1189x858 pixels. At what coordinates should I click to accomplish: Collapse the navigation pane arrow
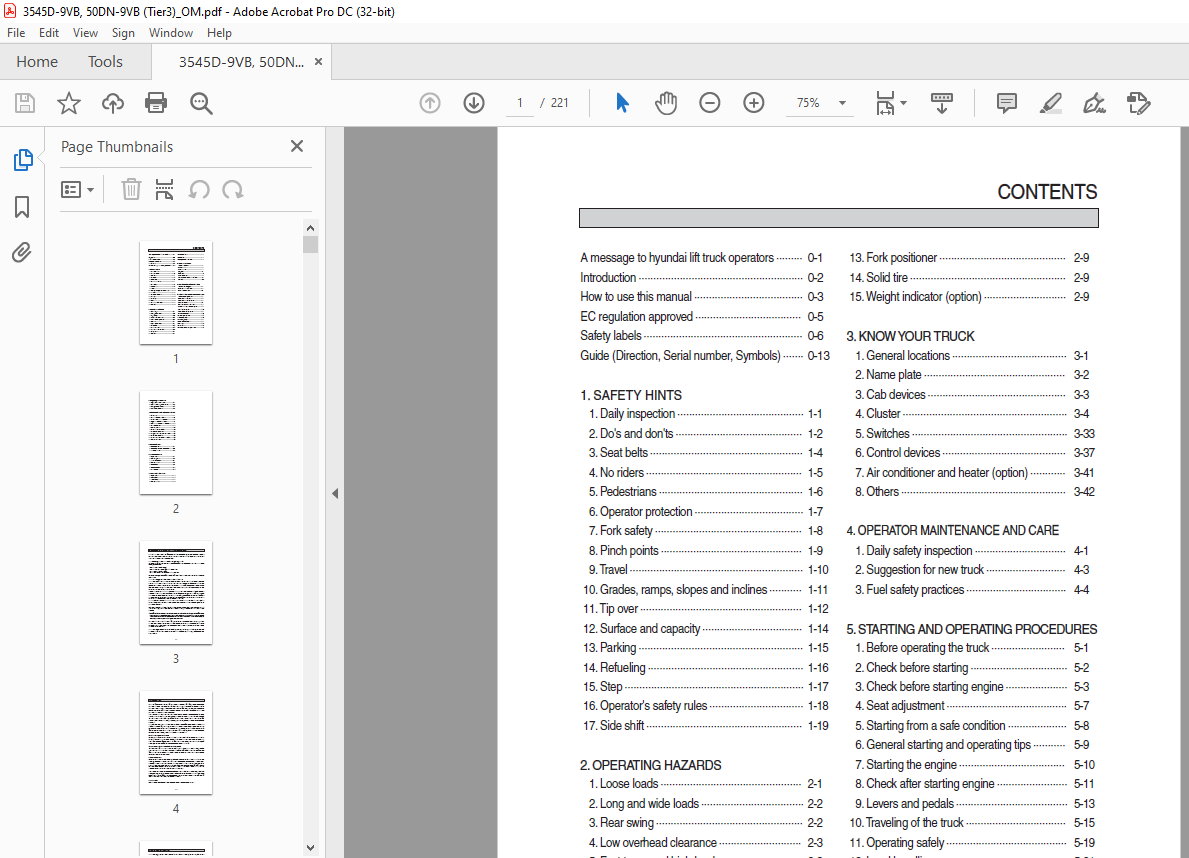(x=335, y=493)
